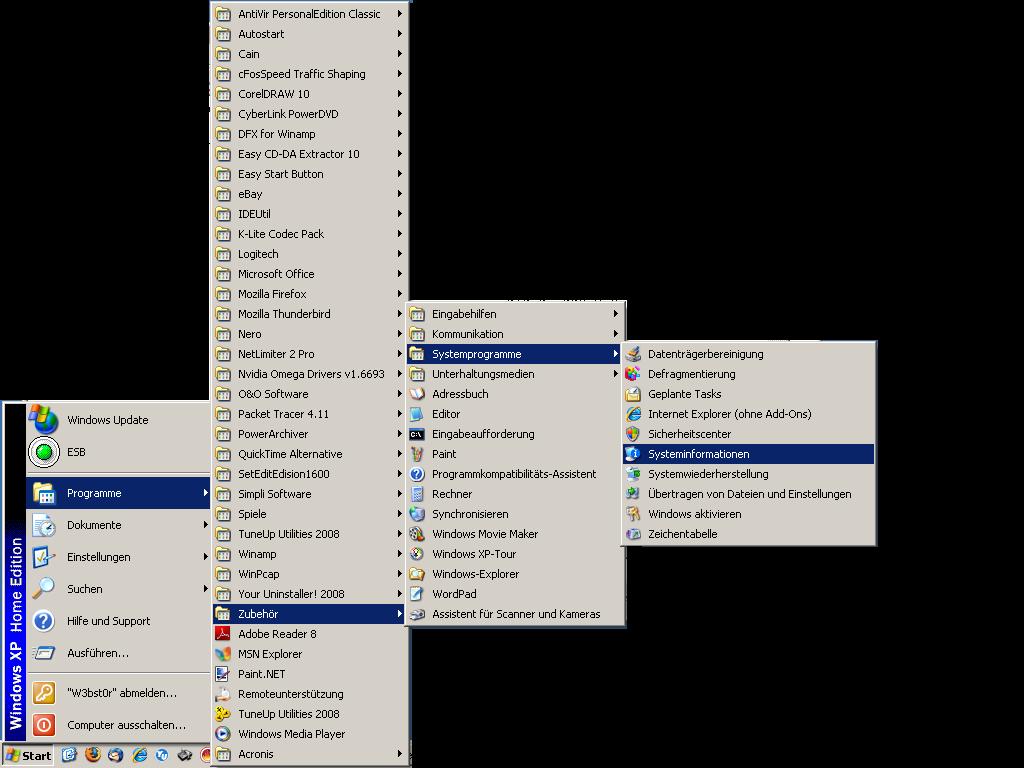Viewport: 1024px width, 768px height.
Task: Open Adobe Reader 8 via its icon
Action: pos(223,634)
